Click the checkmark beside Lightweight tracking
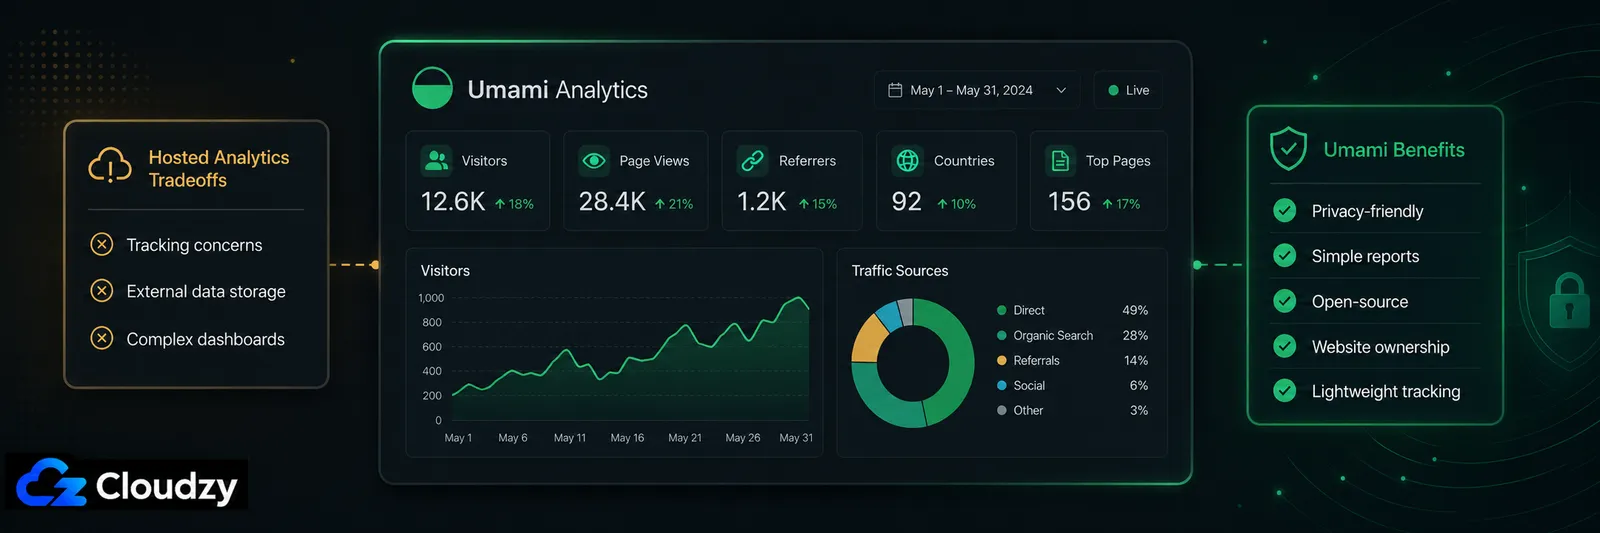The height and width of the screenshot is (533, 1600). 1285,391
